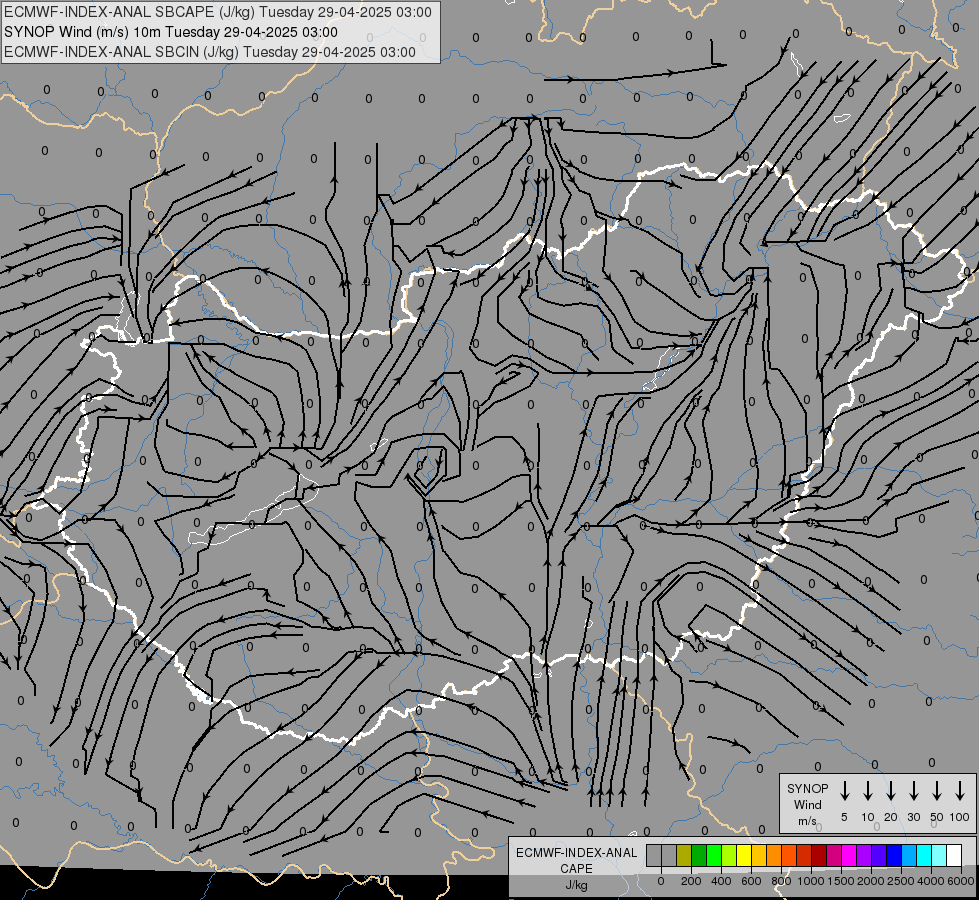Pick the olive swatch in CAPE legend
Image resolution: width=979 pixels, height=900 pixels.
click(684, 855)
